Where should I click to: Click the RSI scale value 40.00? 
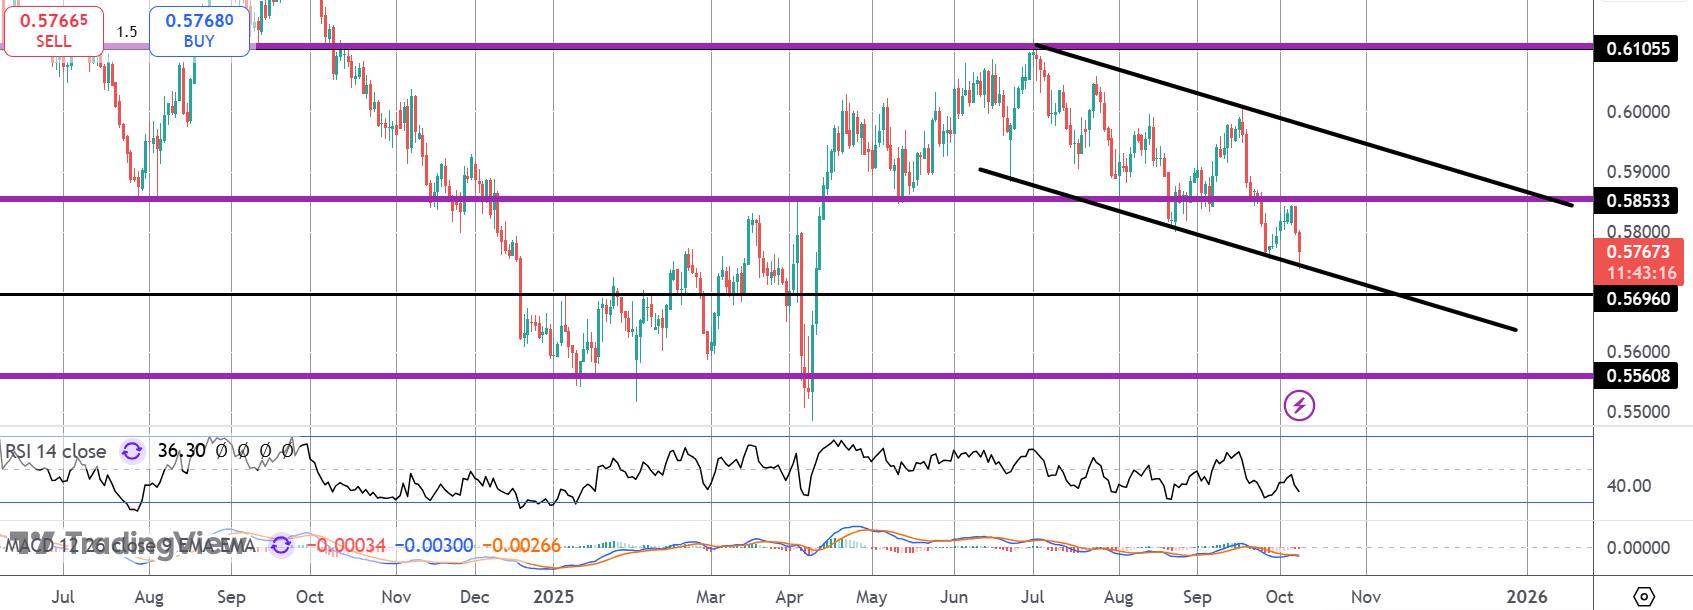pos(1629,486)
